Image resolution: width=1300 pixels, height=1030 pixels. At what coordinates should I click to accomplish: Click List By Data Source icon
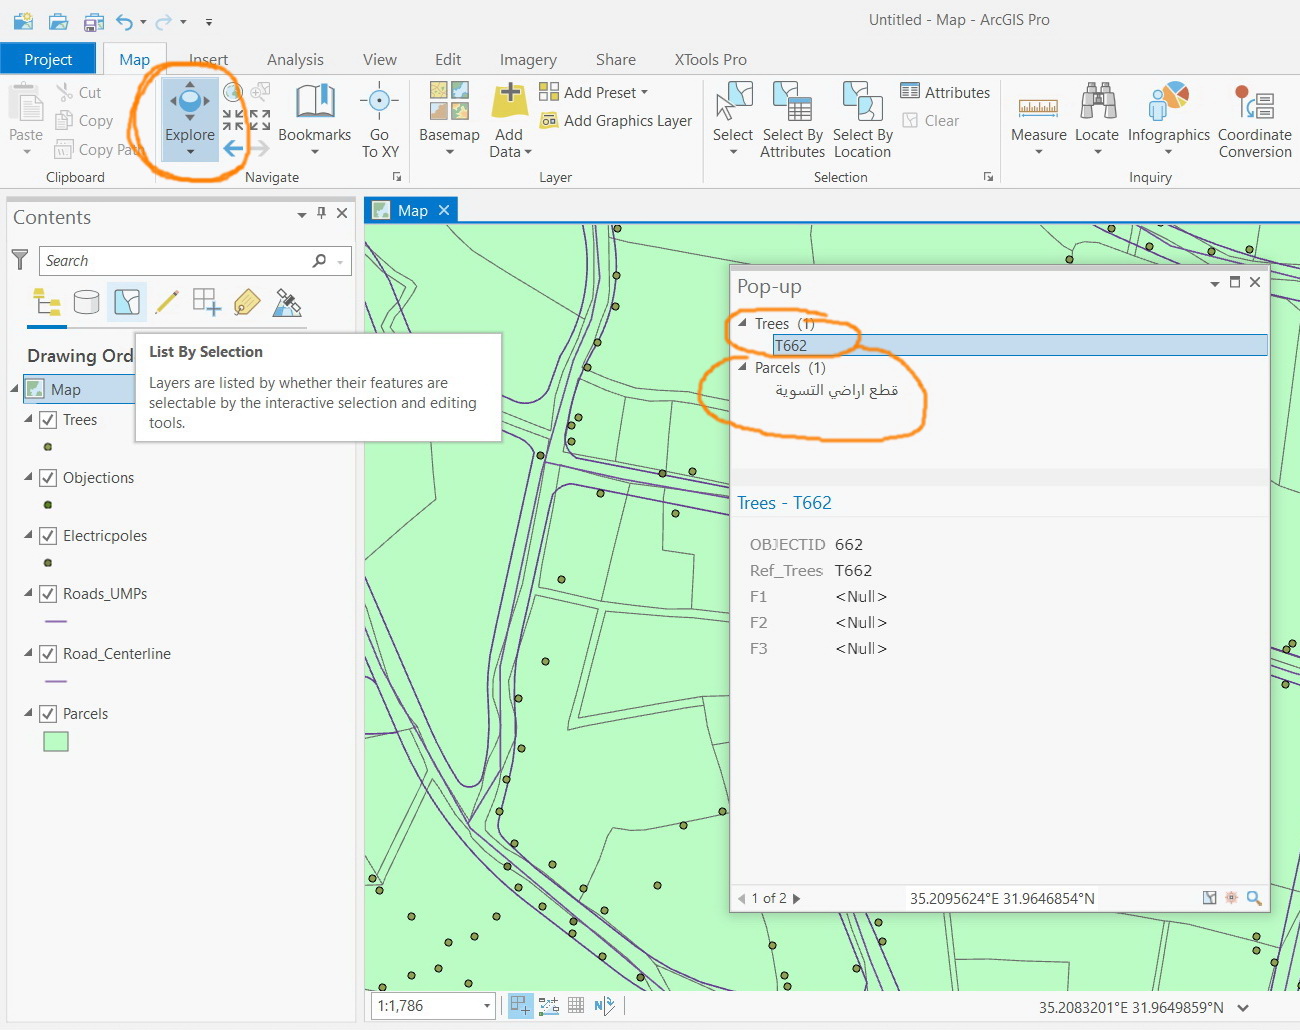[x=87, y=302]
